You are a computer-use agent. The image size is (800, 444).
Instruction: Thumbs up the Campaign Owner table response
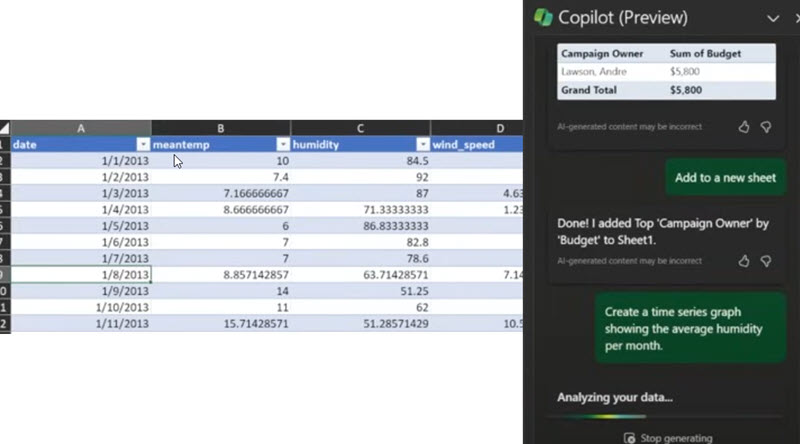744,127
